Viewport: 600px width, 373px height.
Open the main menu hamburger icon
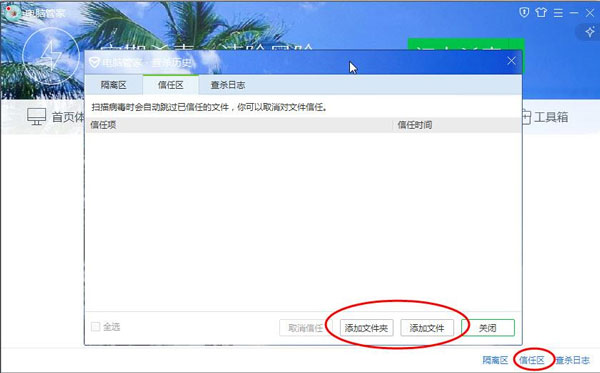click(x=558, y=13)
